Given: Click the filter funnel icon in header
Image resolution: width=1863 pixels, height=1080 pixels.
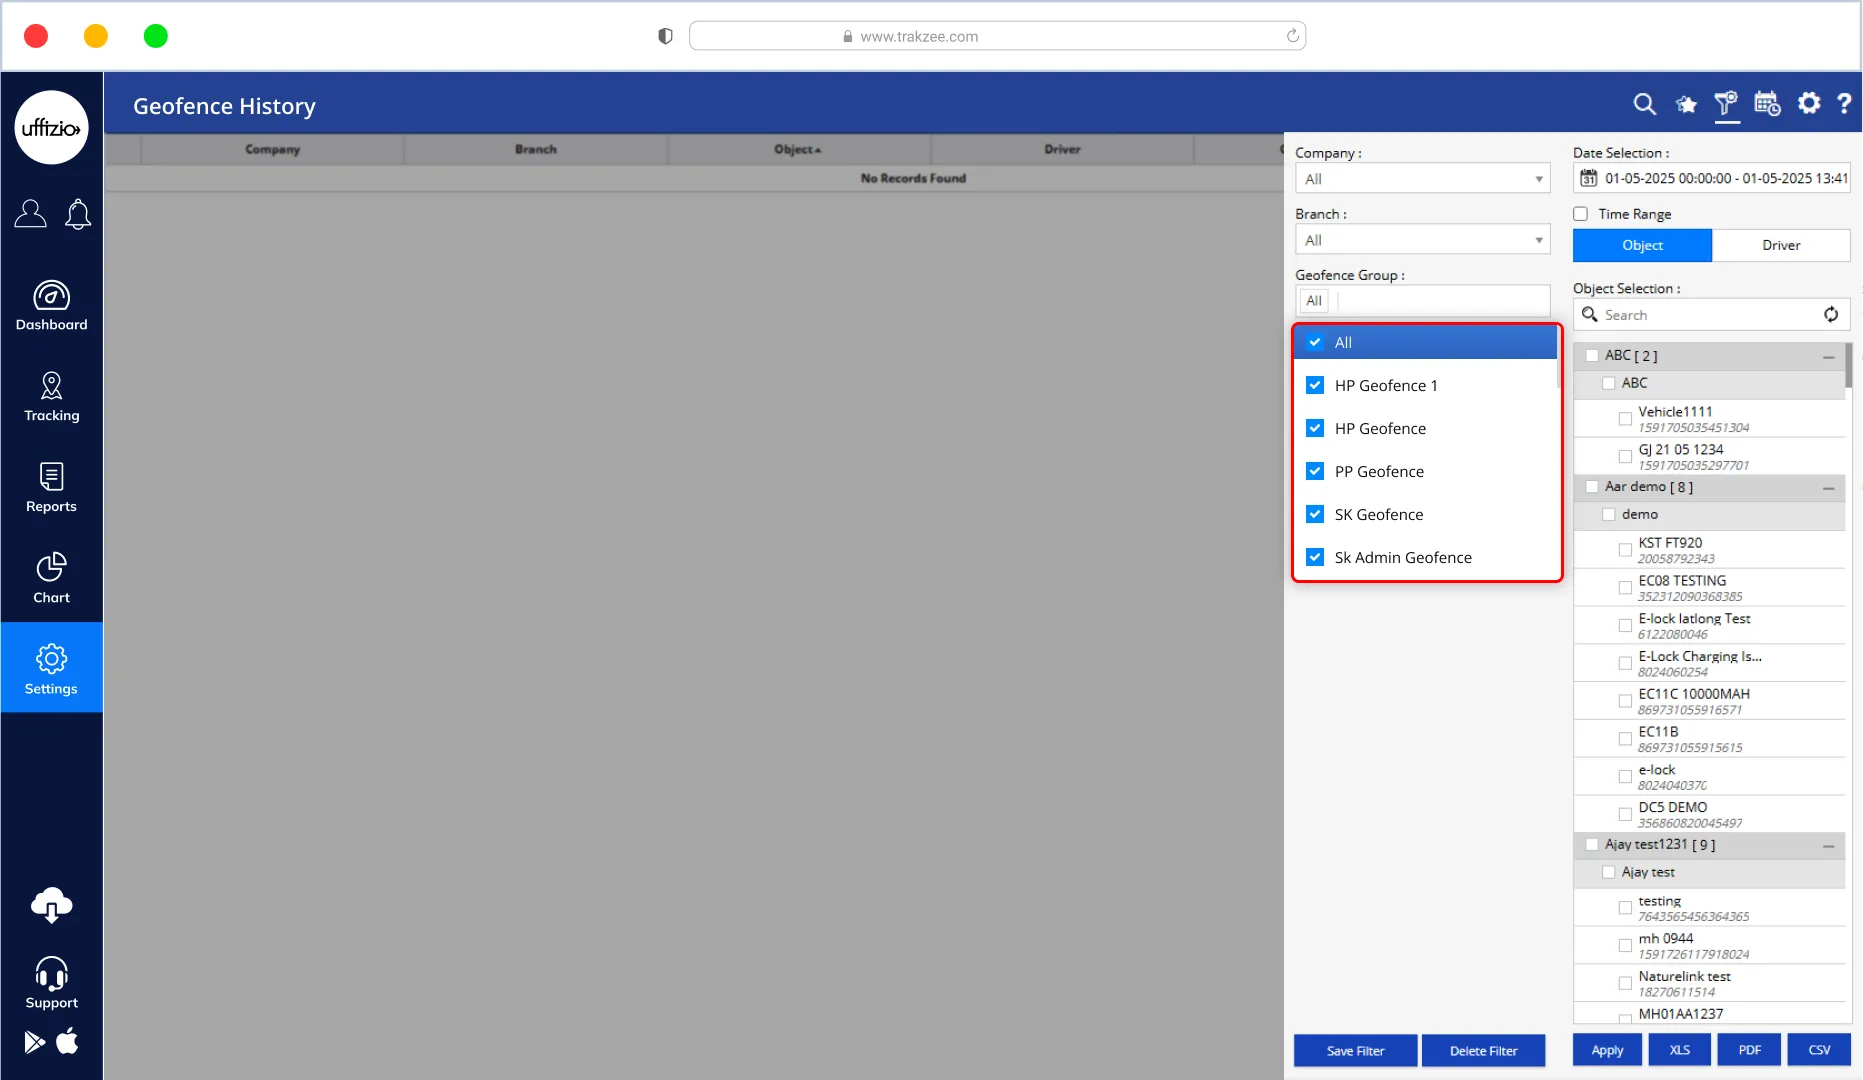Looking at the screenshot, I should point(1726,104).
